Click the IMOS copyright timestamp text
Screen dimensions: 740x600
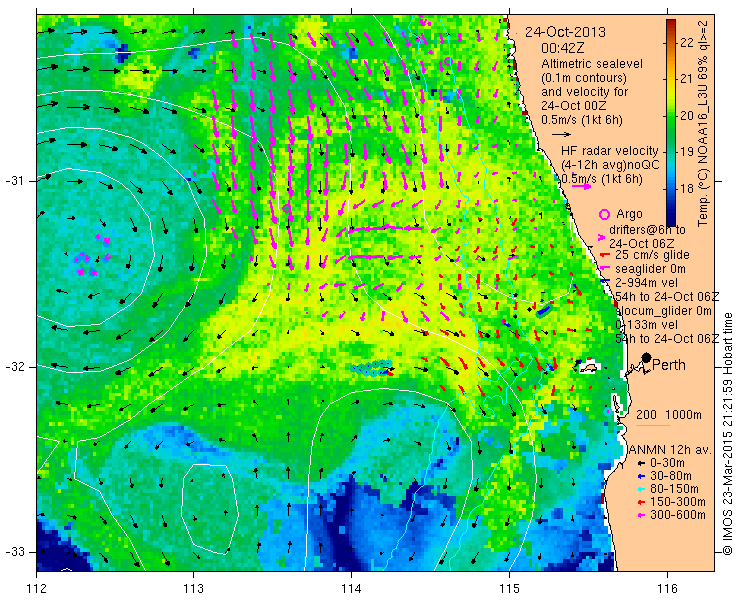click(x=727, y=433)
